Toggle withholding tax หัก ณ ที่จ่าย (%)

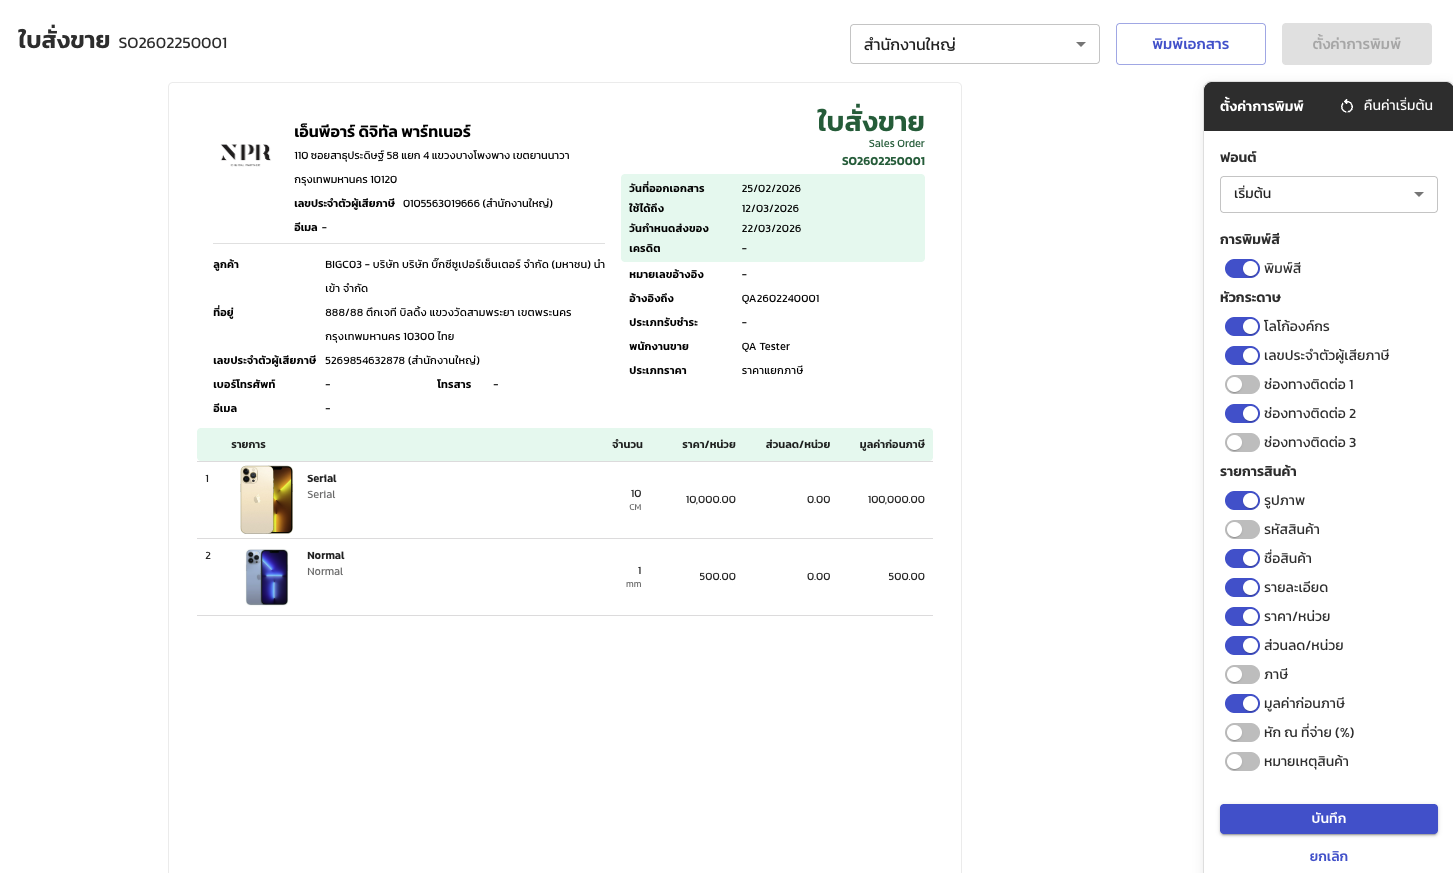(1242, 732)
